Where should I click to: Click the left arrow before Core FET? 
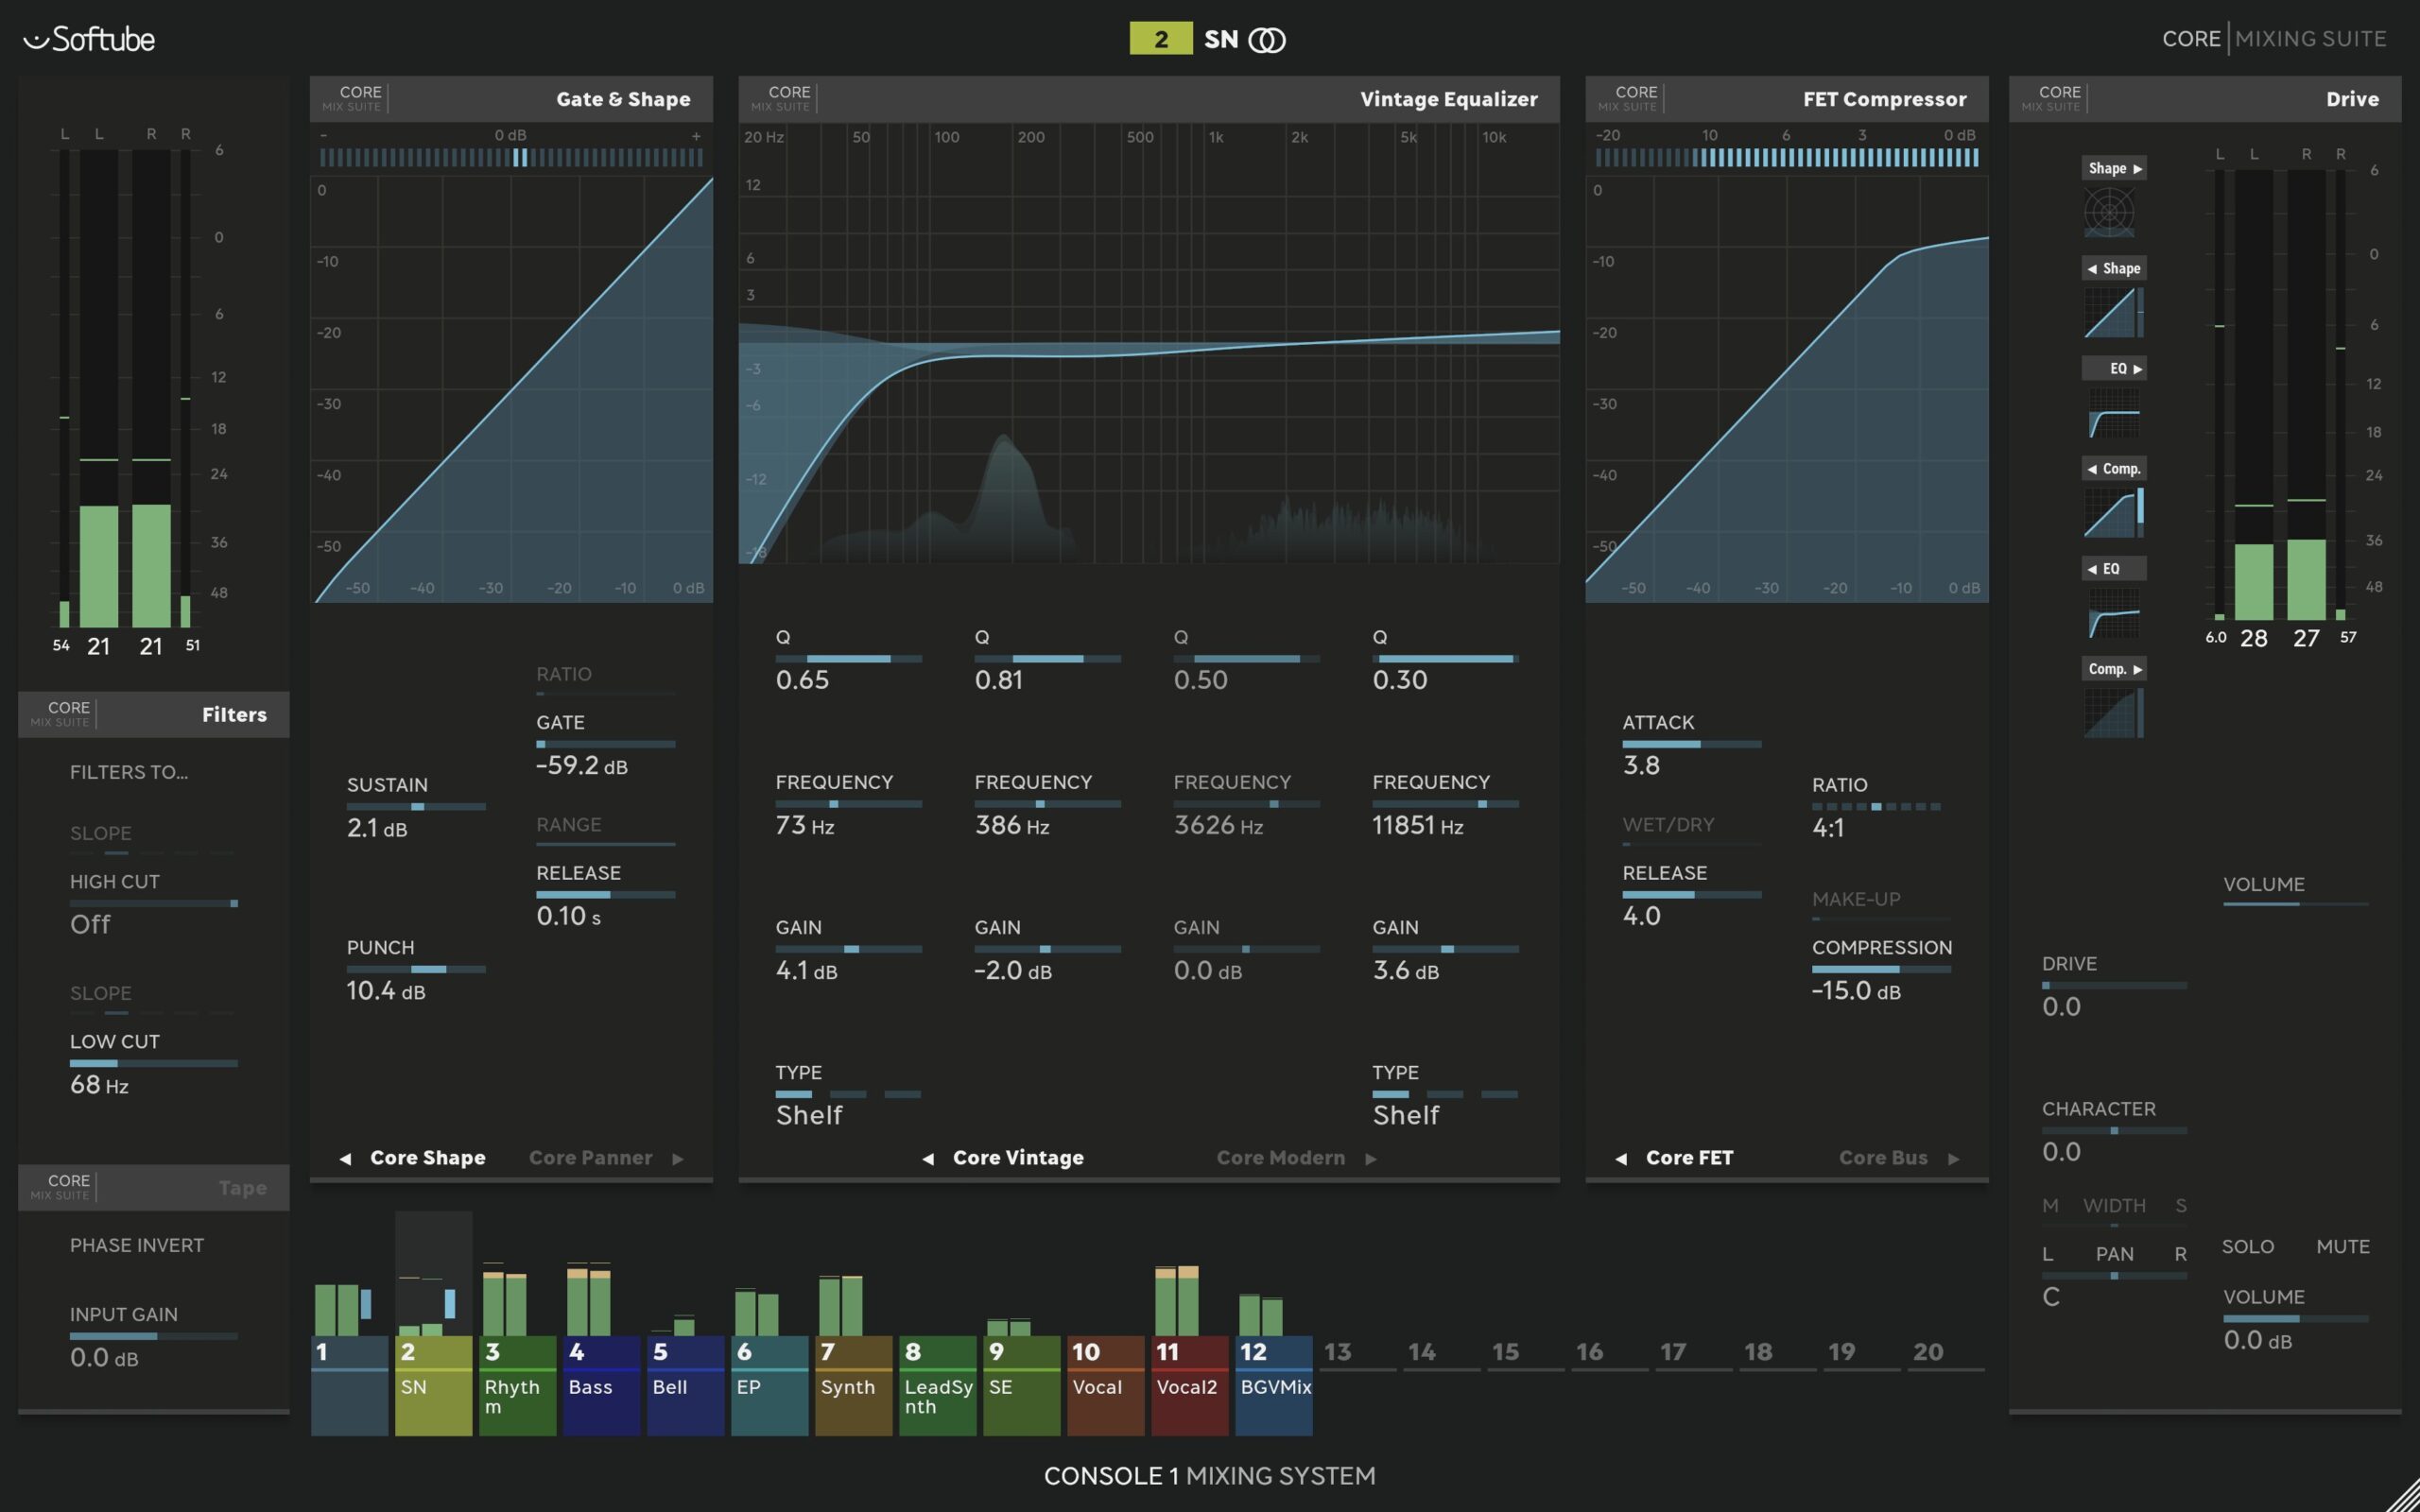(x=1621, y=1158)
